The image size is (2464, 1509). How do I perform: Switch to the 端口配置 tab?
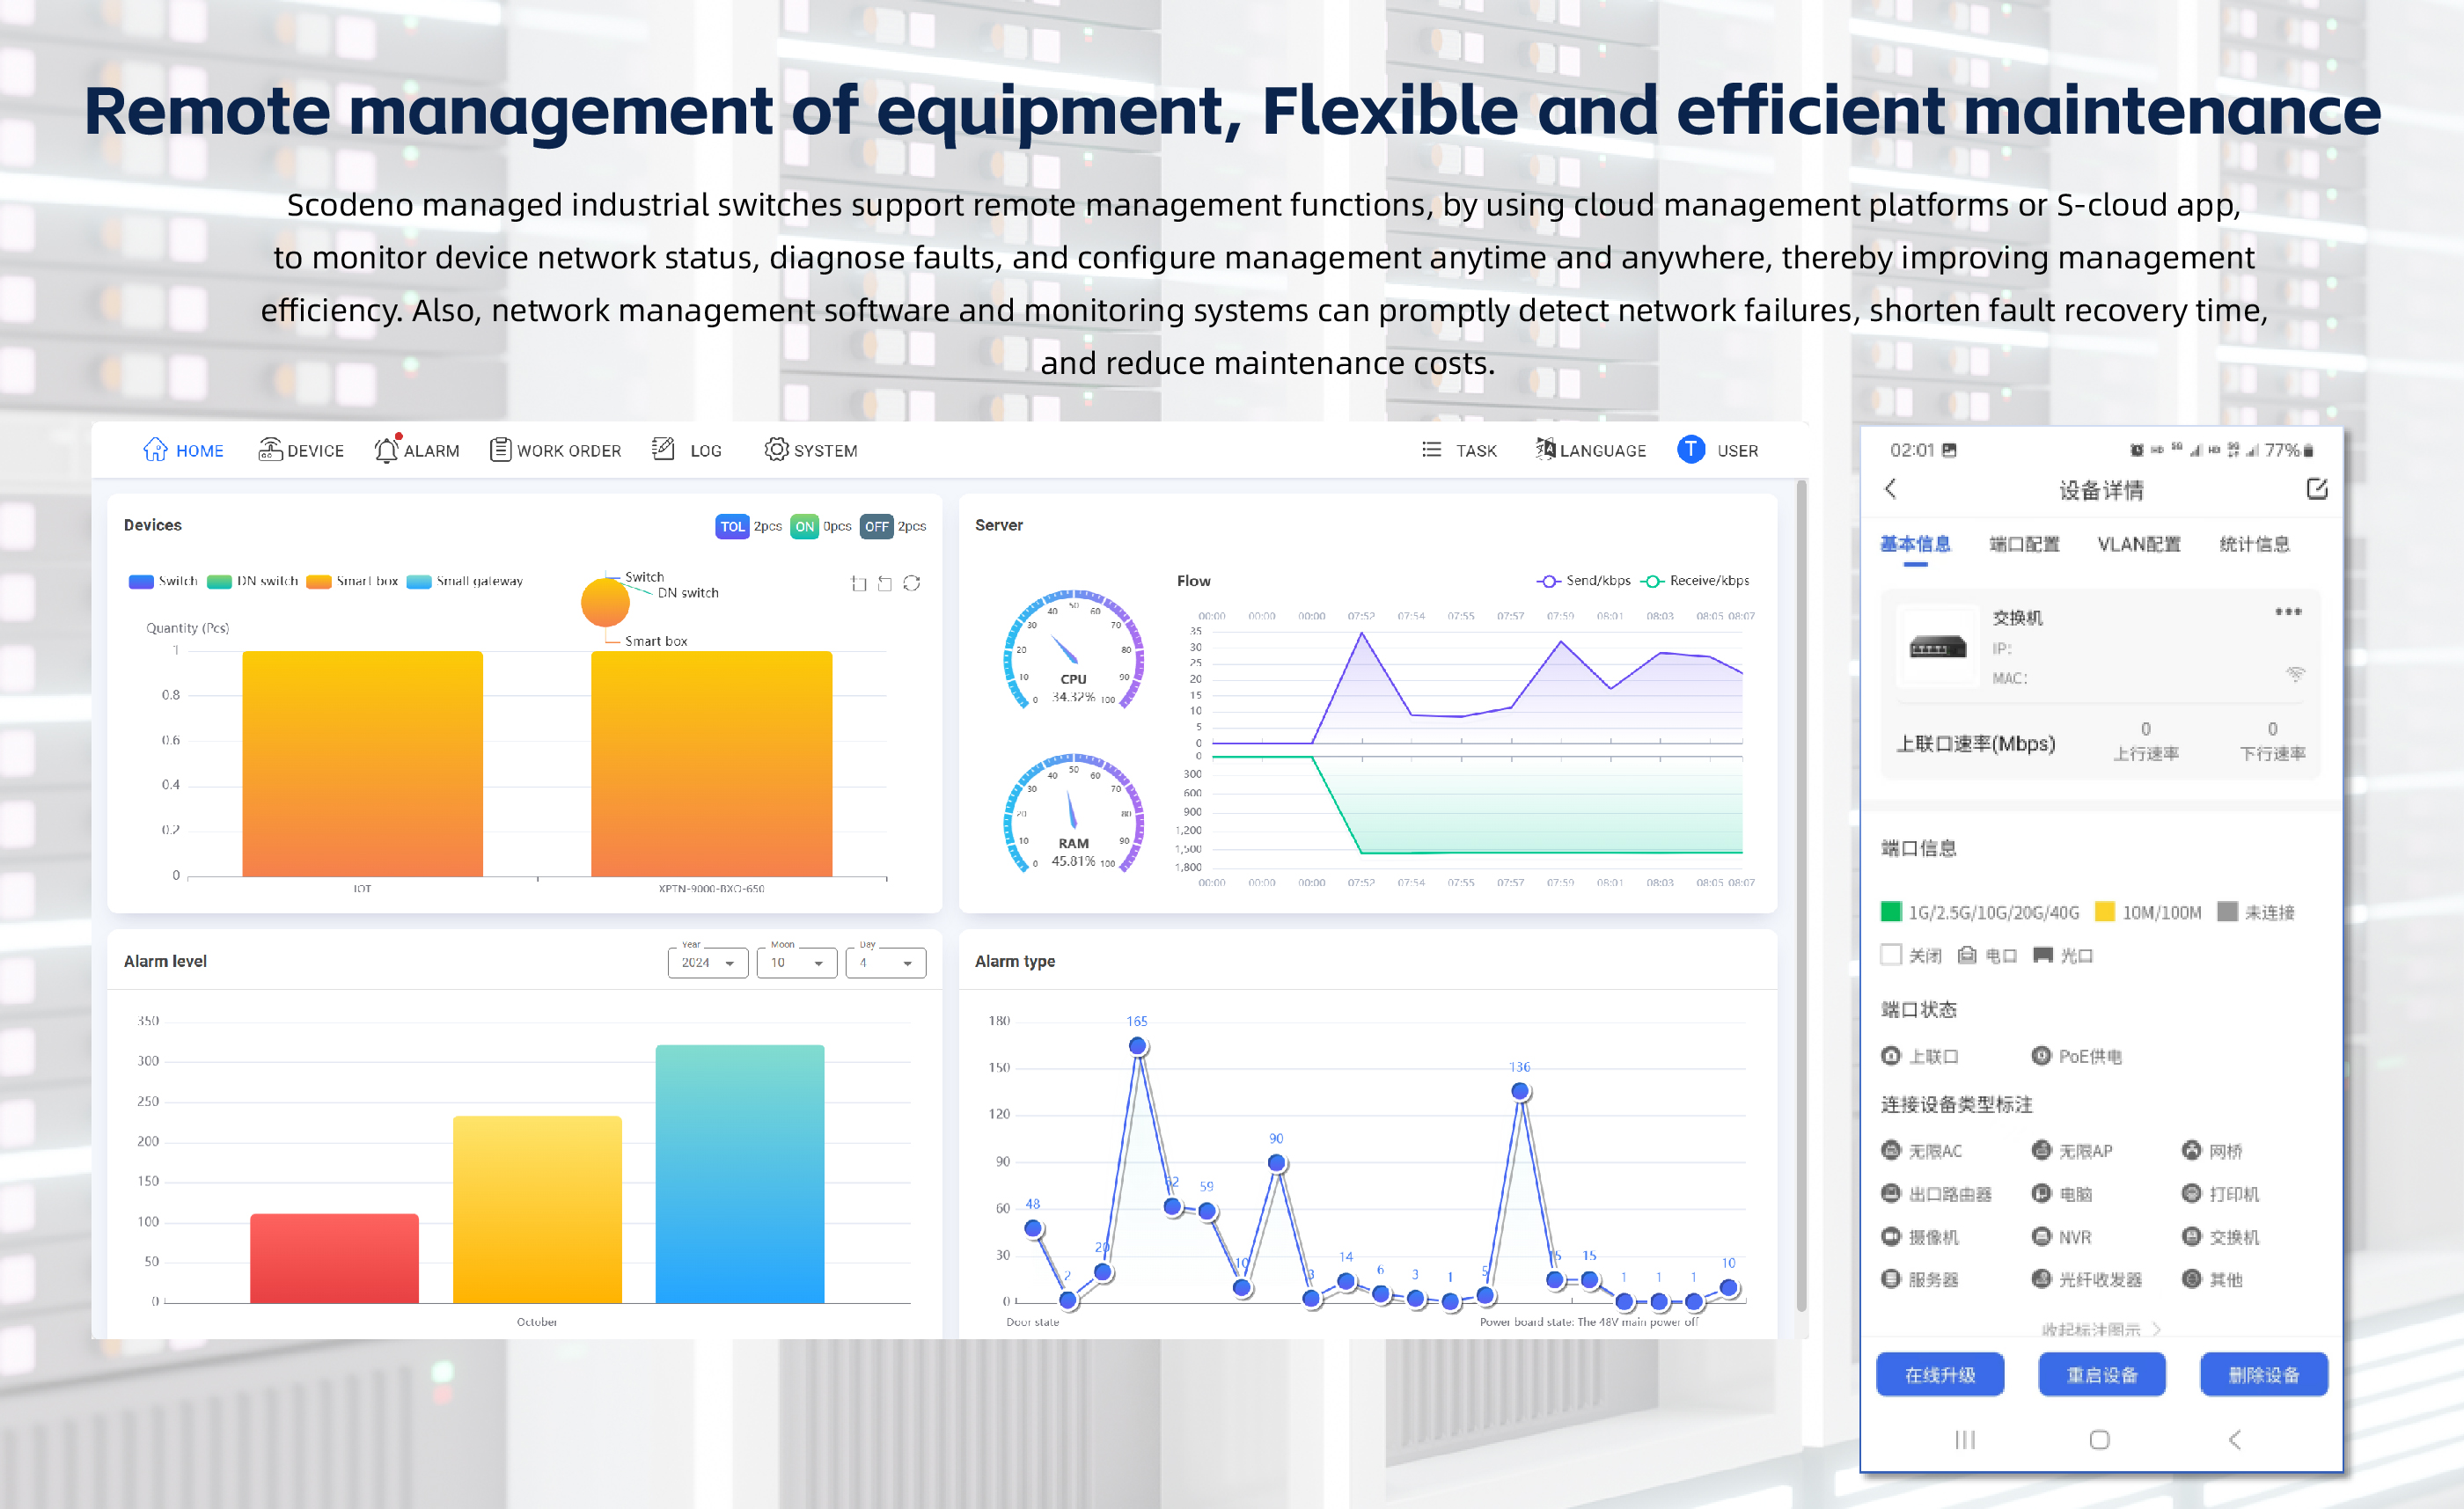pos(2023,545)
